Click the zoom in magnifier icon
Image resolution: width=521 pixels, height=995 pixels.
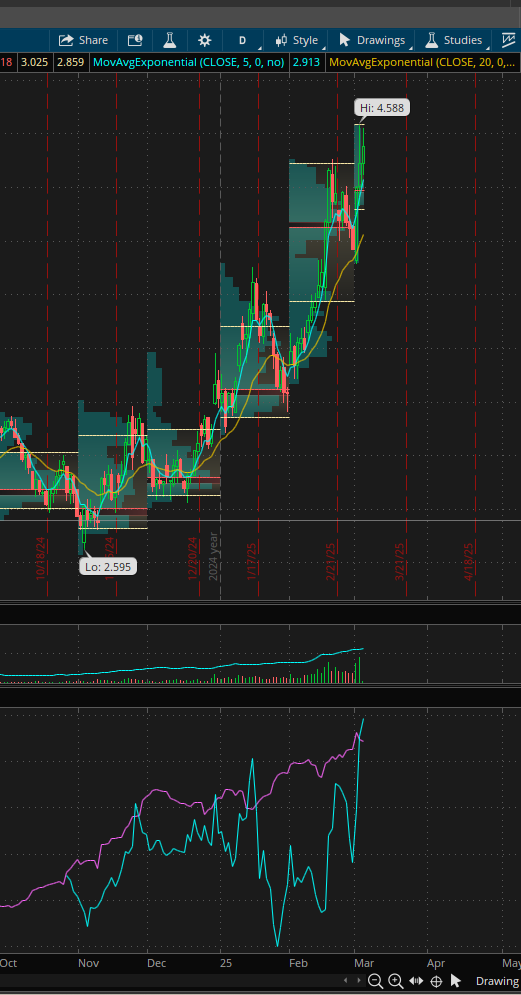tap(395, 981)
